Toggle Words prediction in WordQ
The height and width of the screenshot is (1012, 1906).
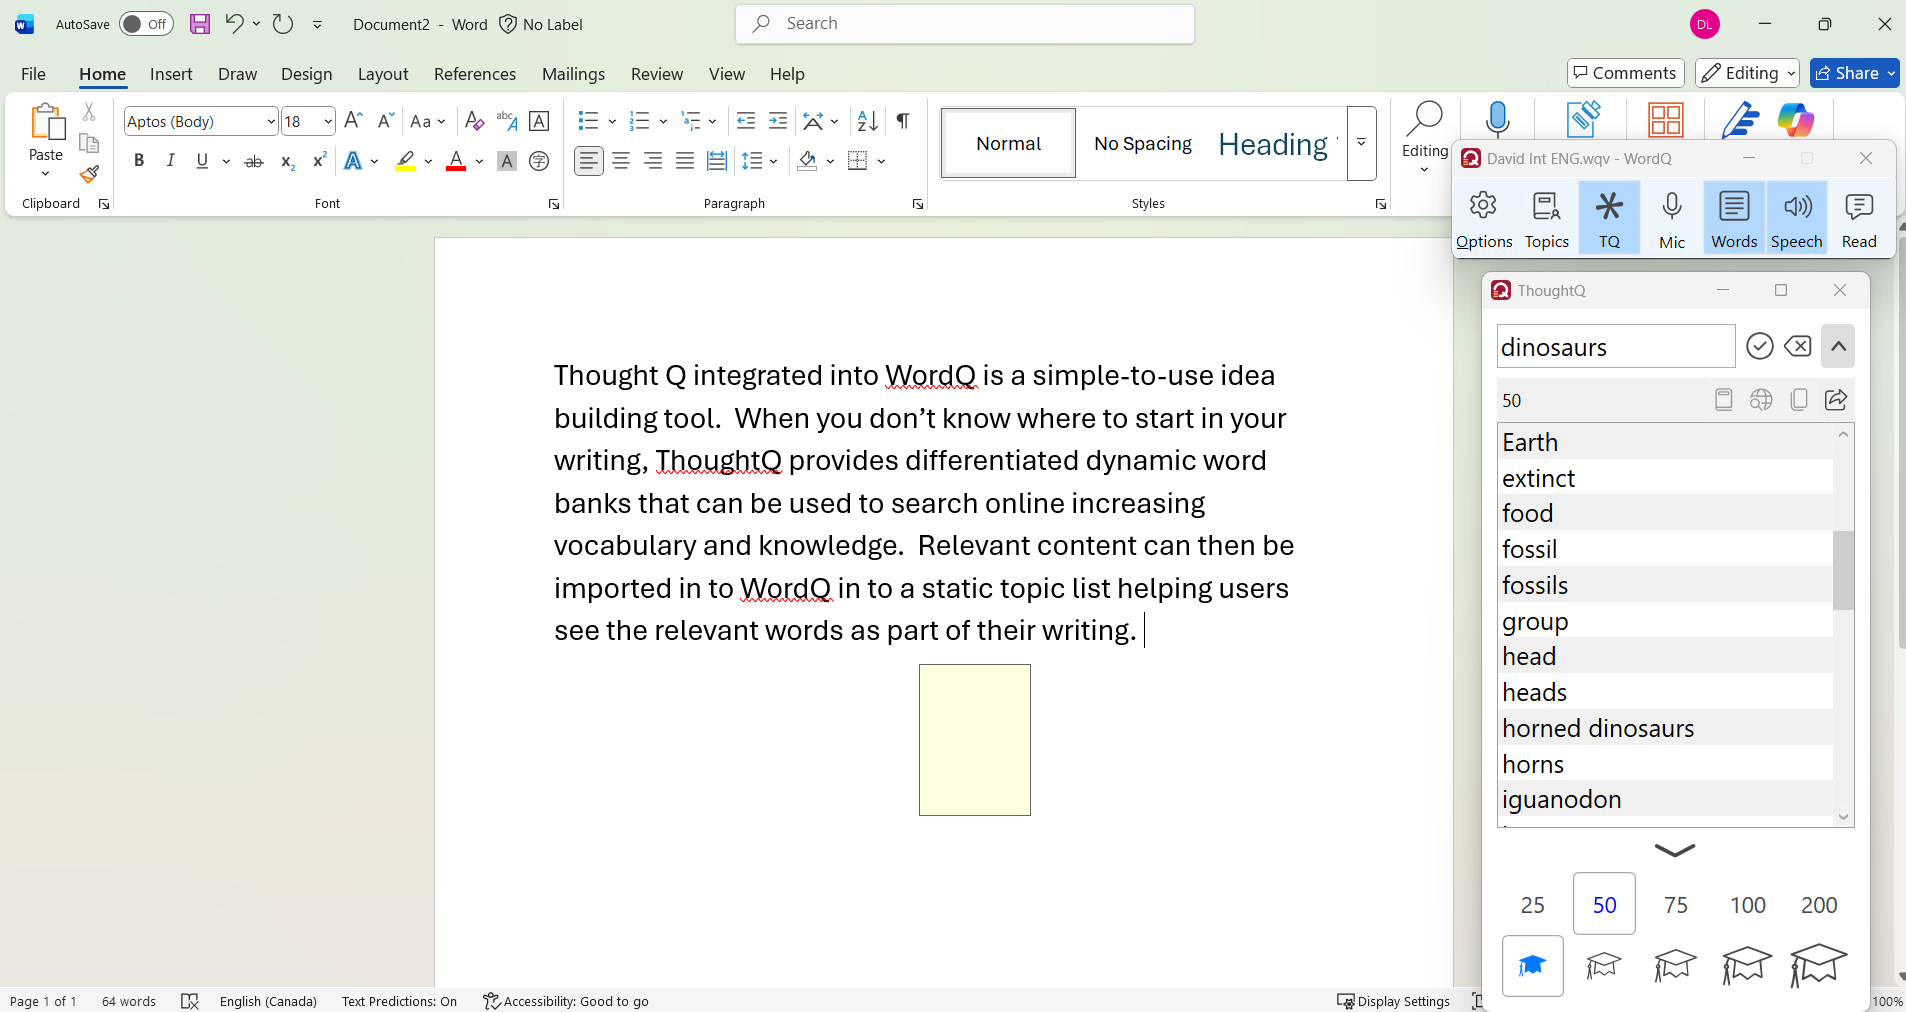tap(1734, 219)
